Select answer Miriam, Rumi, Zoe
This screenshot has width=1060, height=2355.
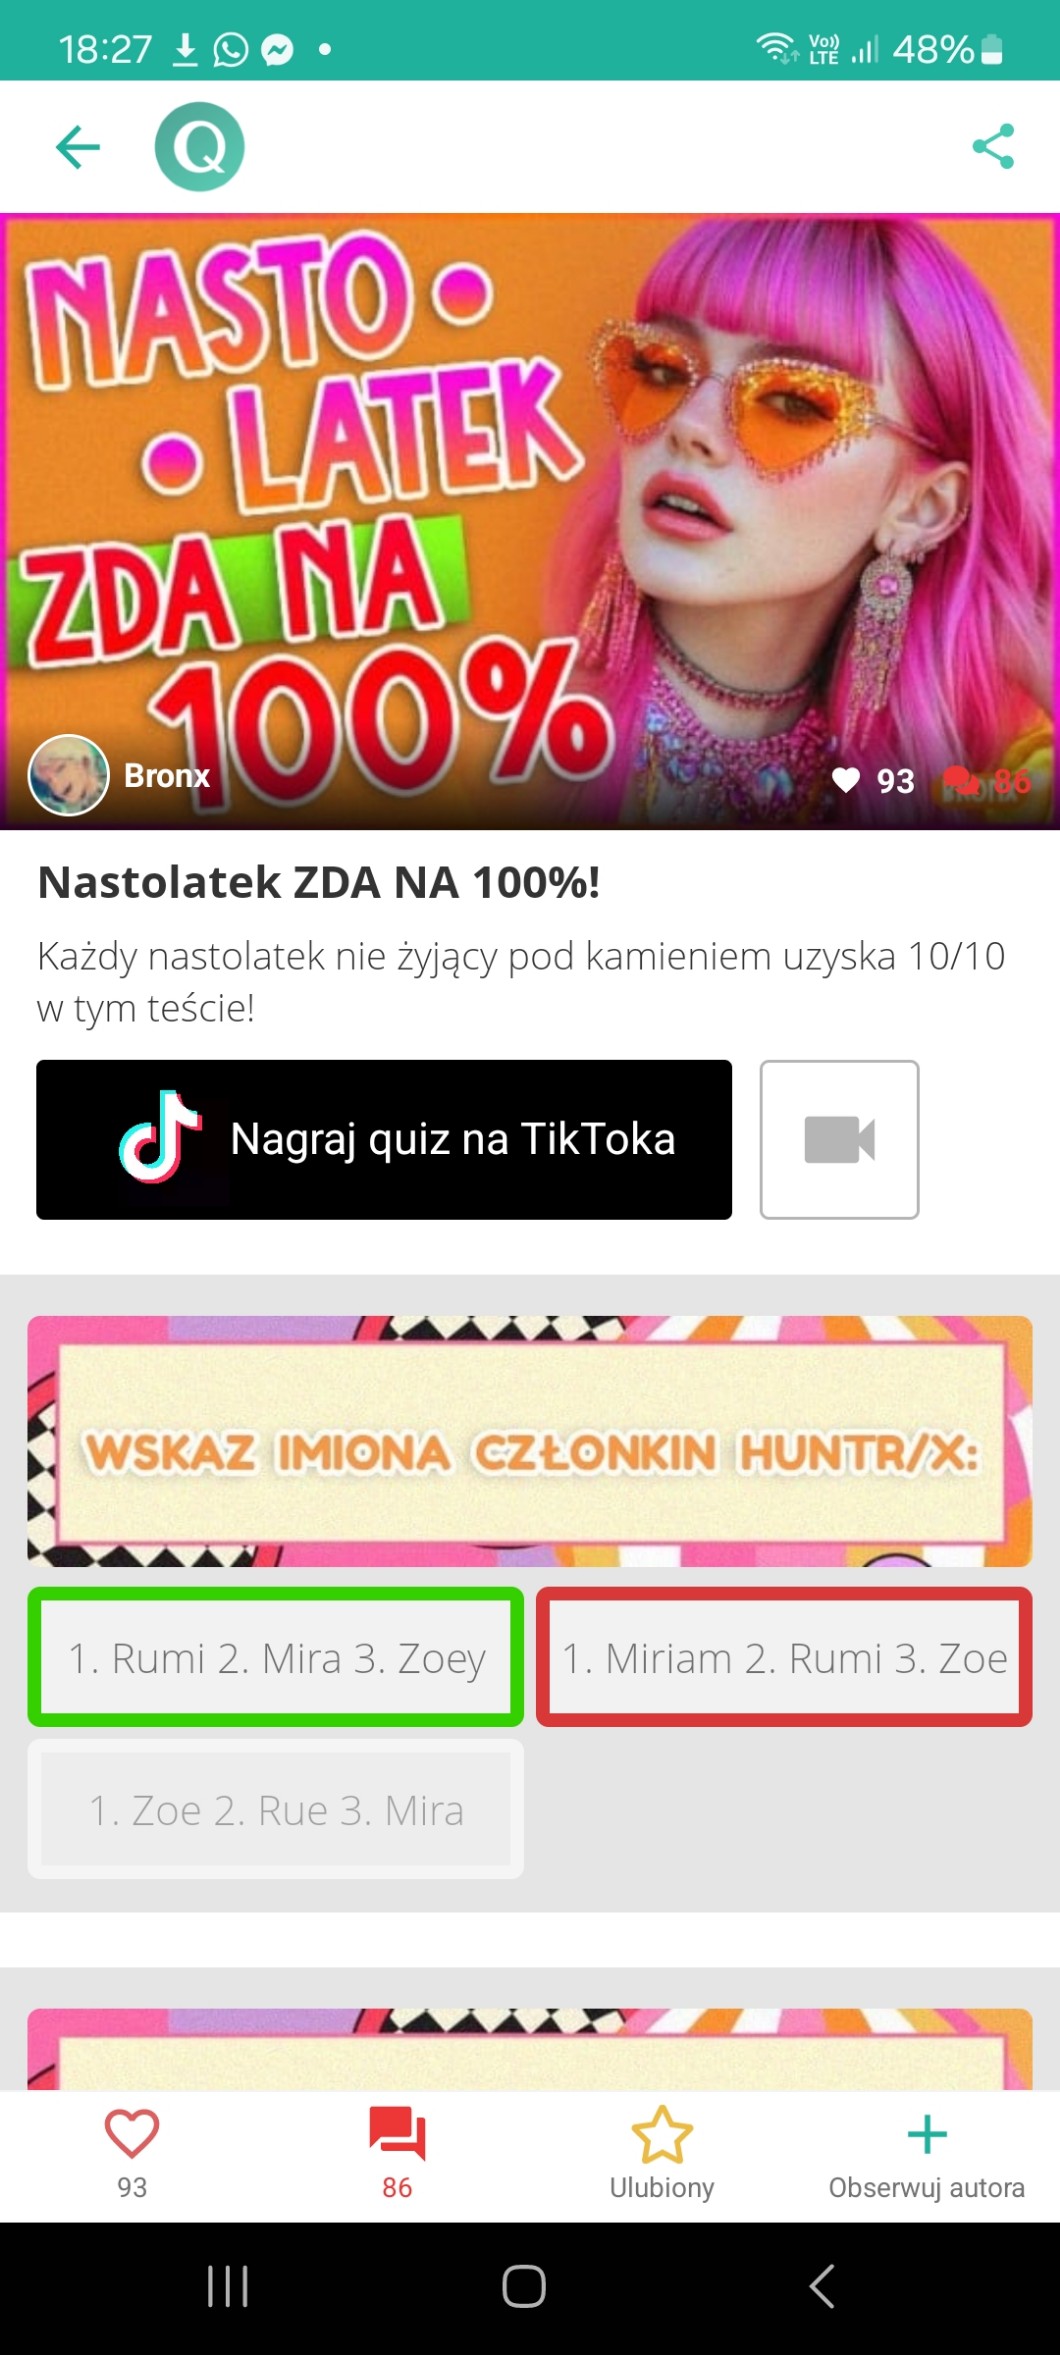[784, 1657]
